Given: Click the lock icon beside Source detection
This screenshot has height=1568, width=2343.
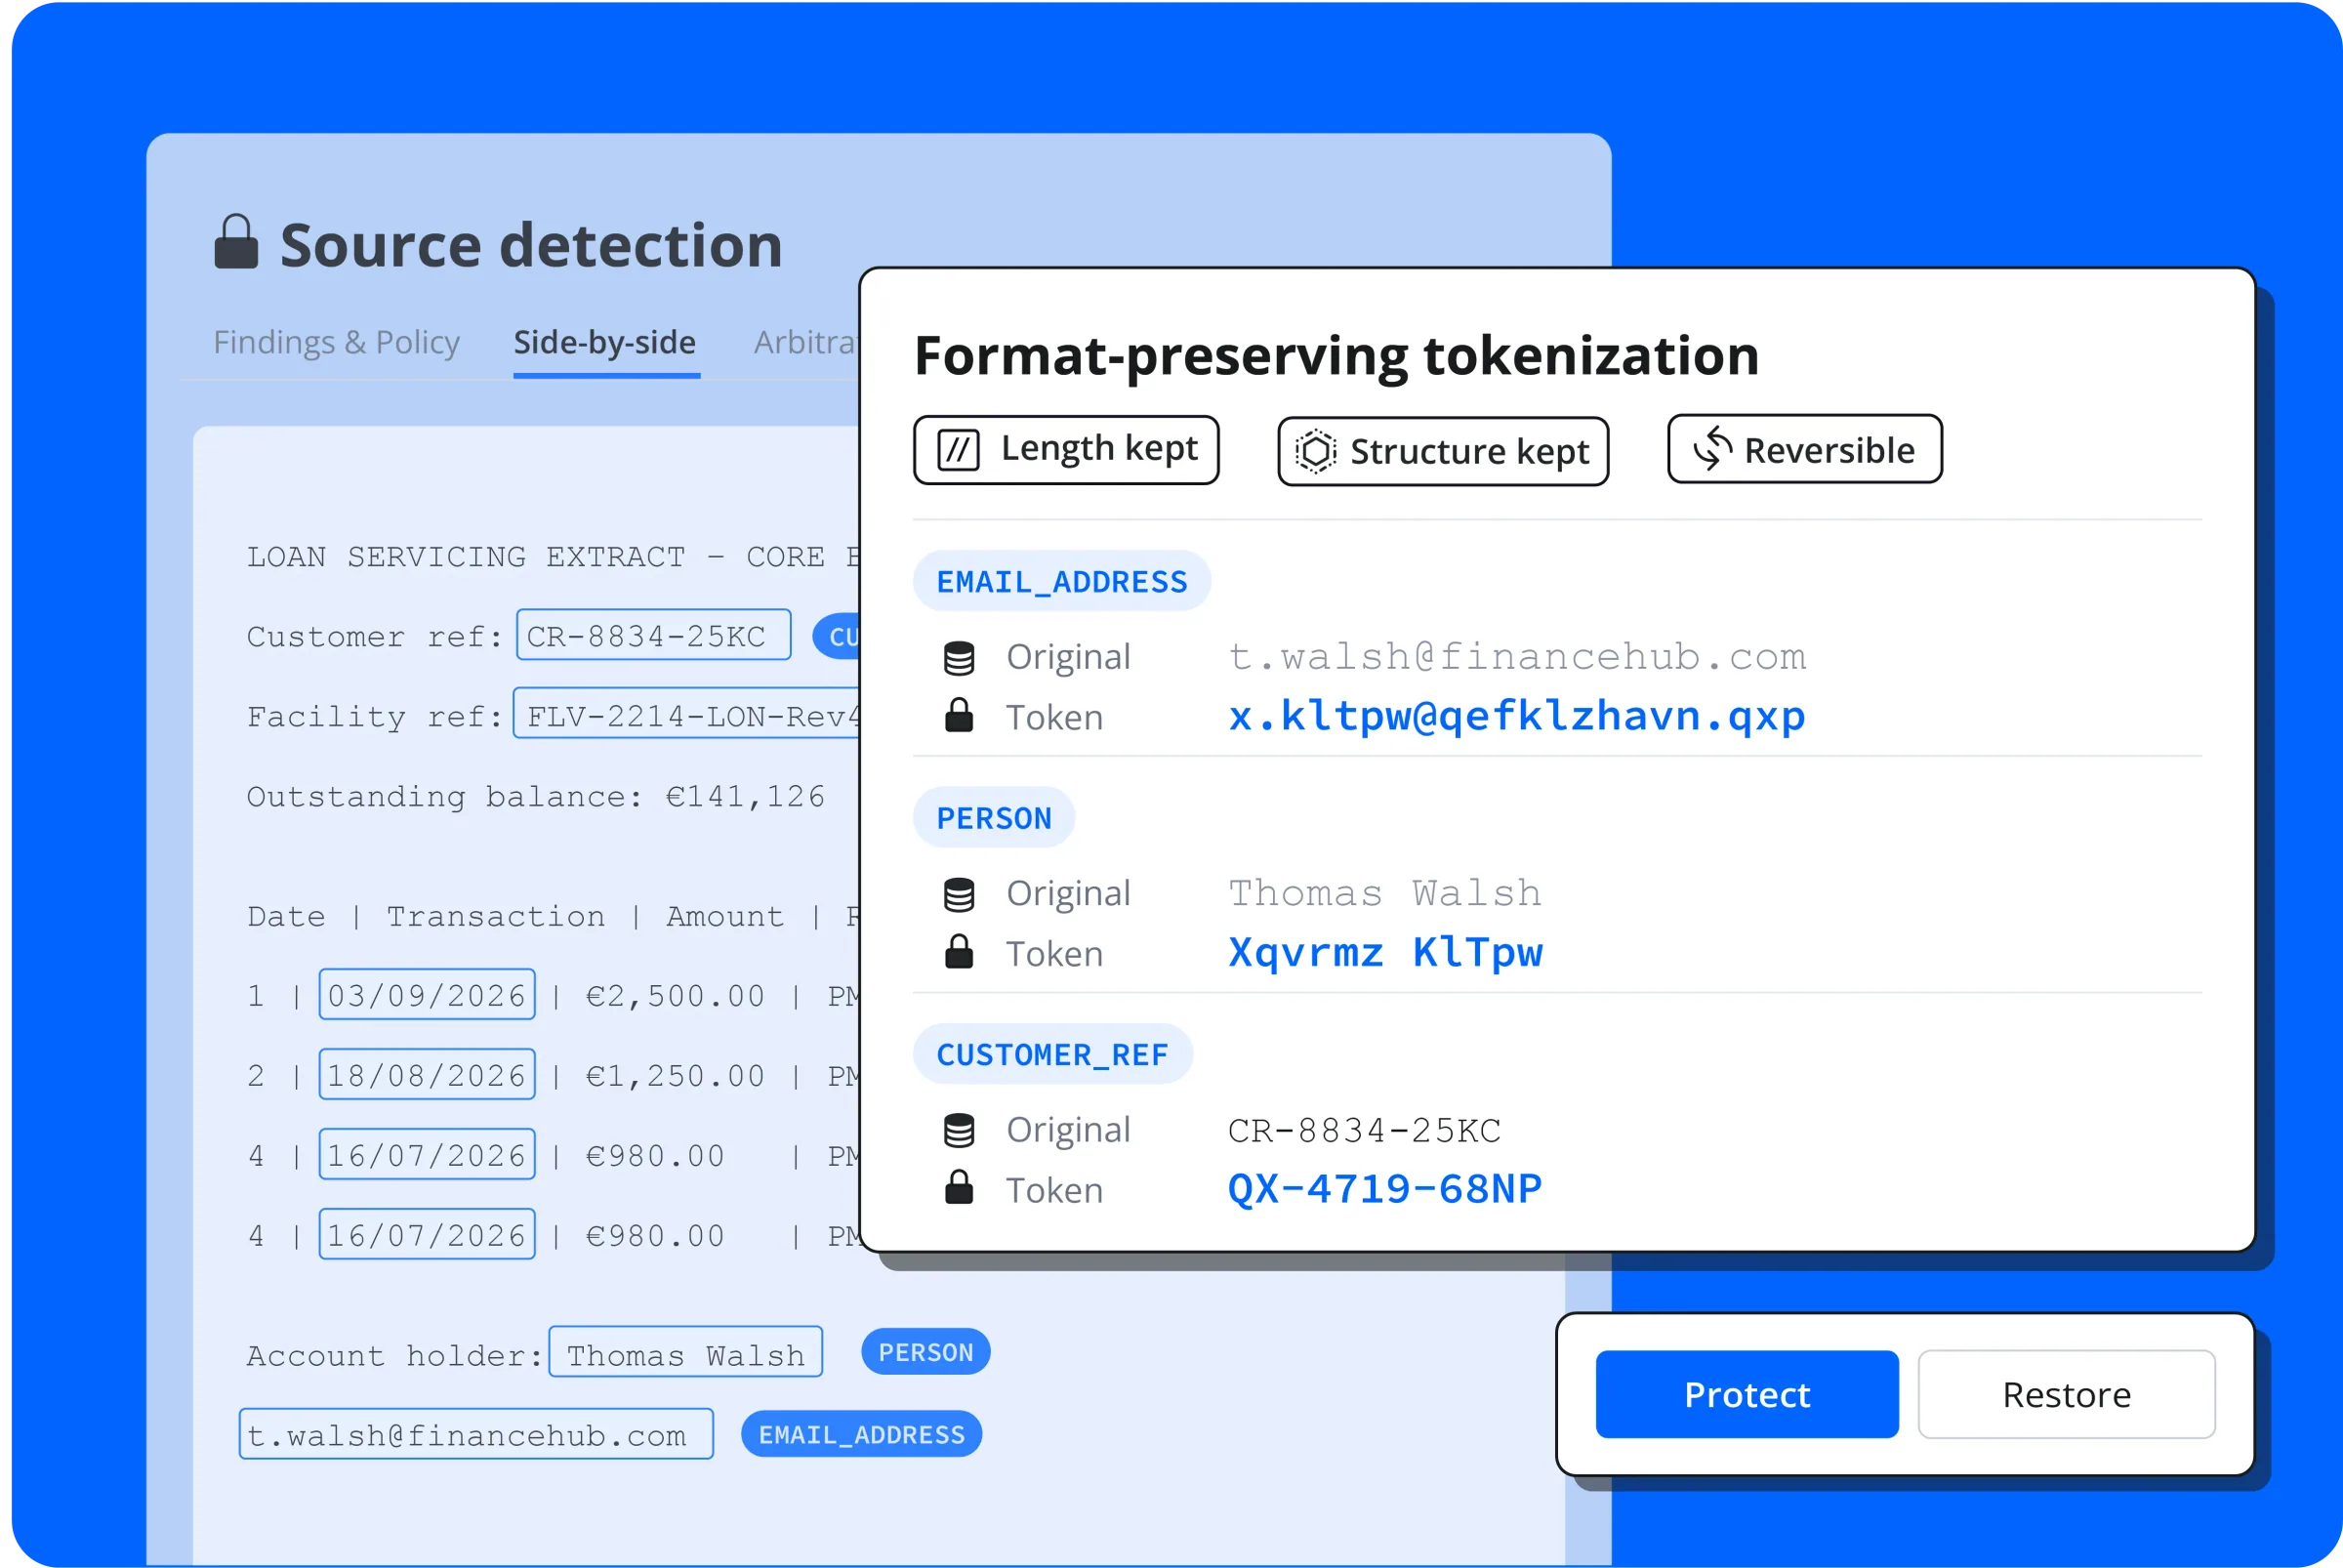Looking at the screenshot, I should [x=236, y=242].
